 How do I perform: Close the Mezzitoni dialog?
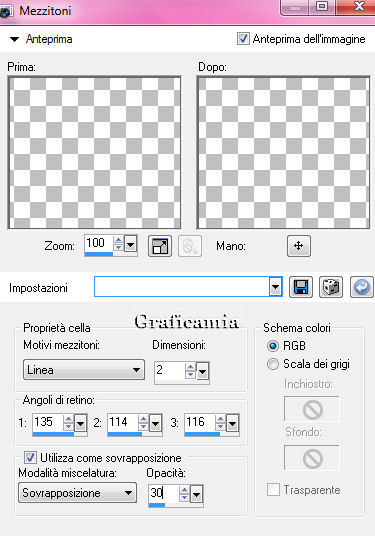pos(356,6)
